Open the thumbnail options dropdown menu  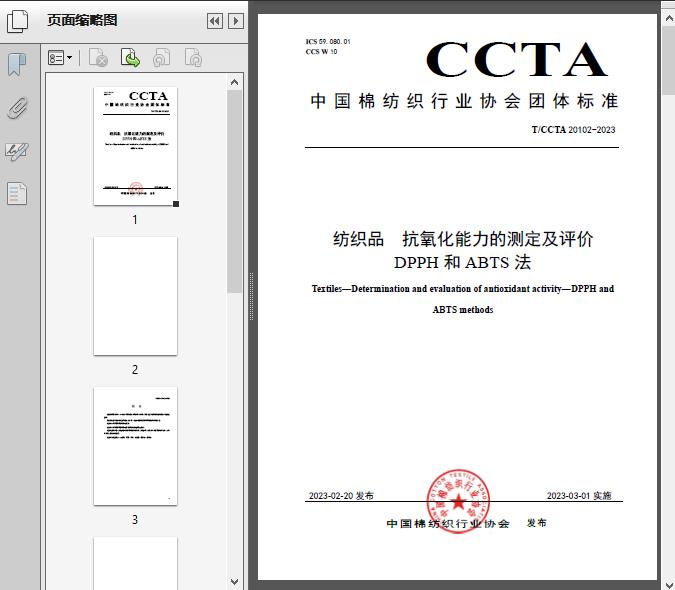tap(60, 58)
